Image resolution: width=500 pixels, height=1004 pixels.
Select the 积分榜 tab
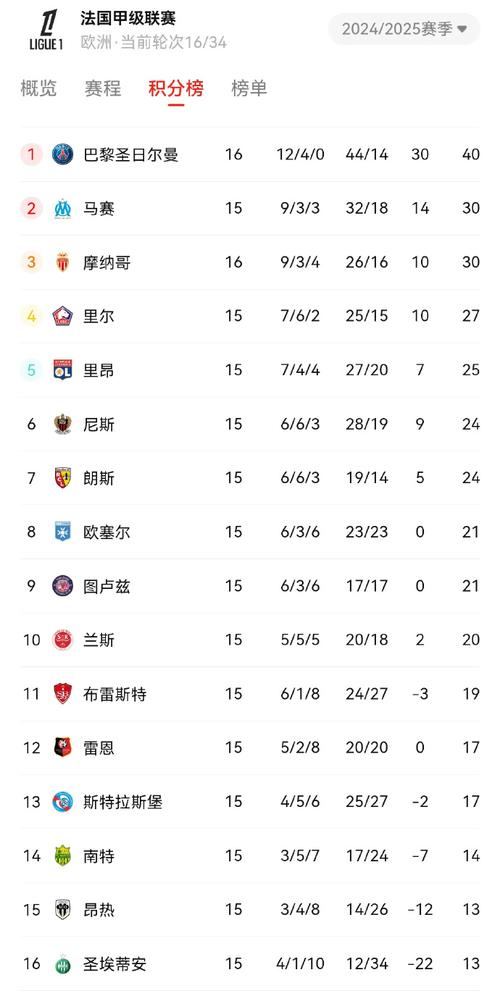click(176, 88)
